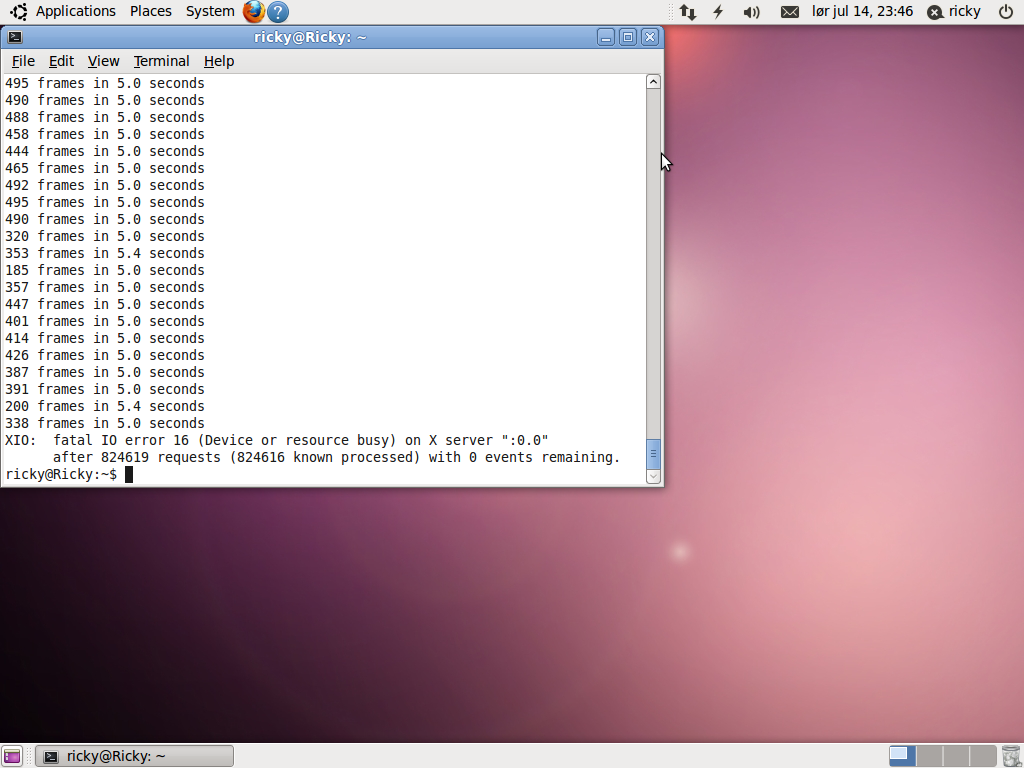Switch to the second workspace in the switcher
Screen dimensions: 1024x768
[x=929, y=756]
